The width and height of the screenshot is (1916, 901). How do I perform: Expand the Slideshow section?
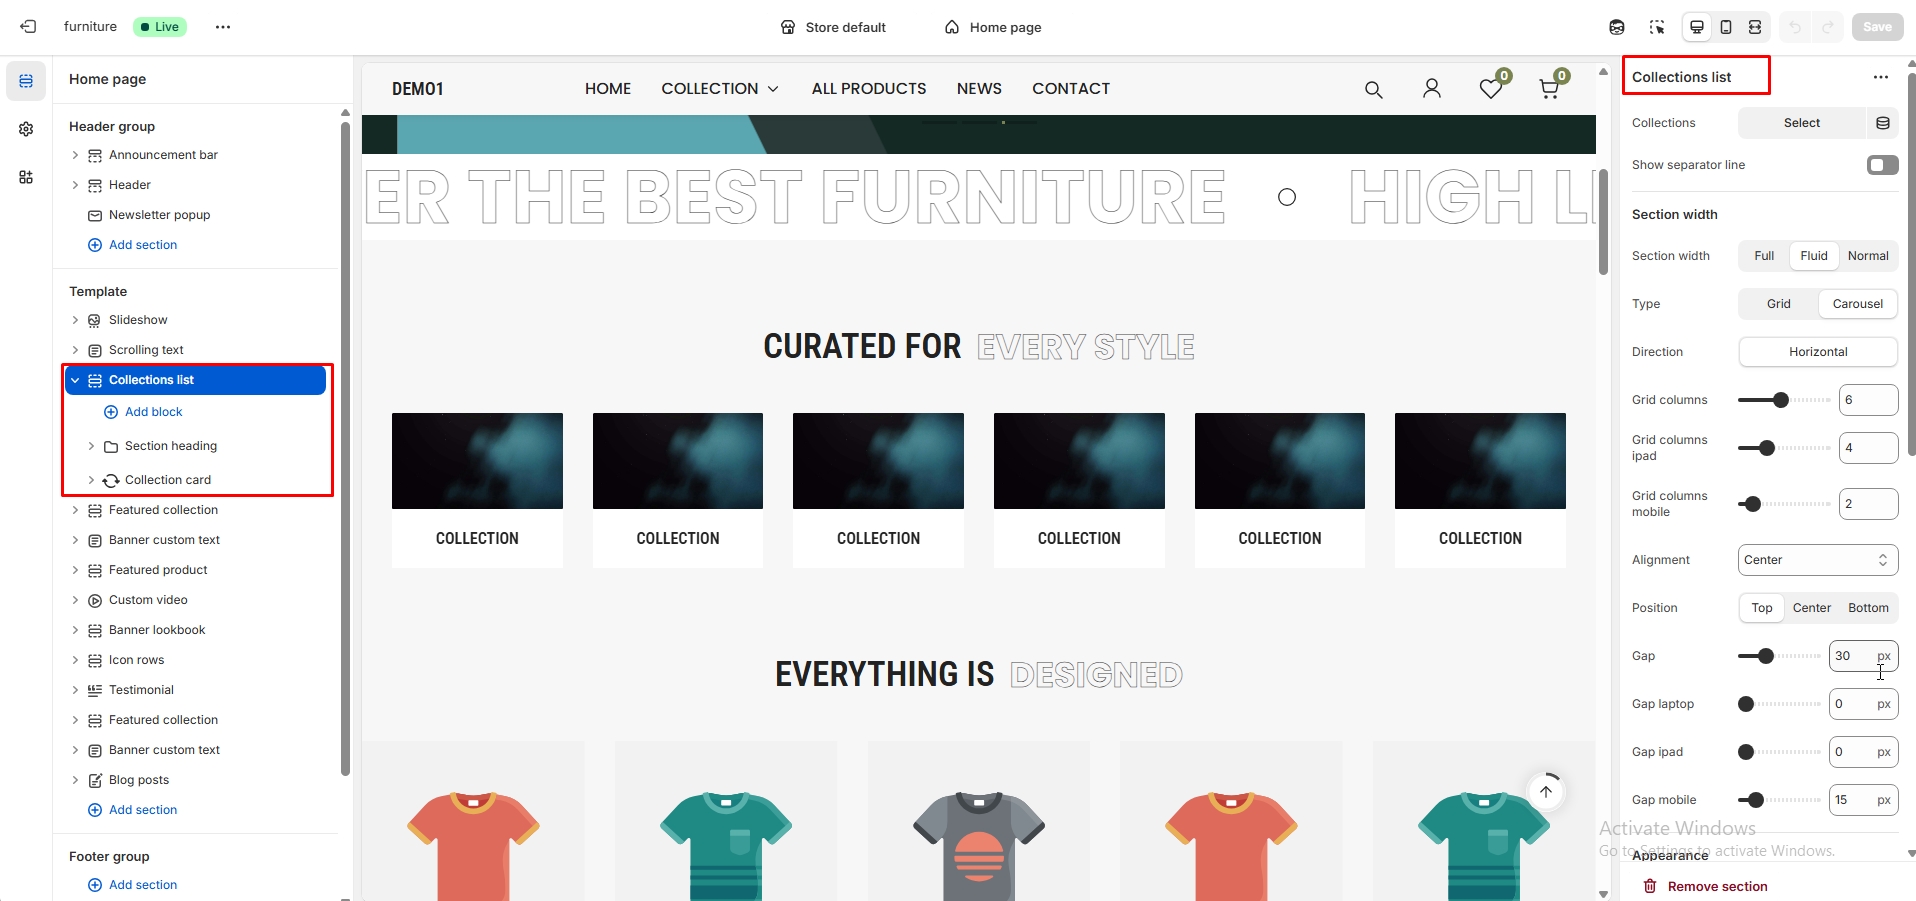click(75, 320)
